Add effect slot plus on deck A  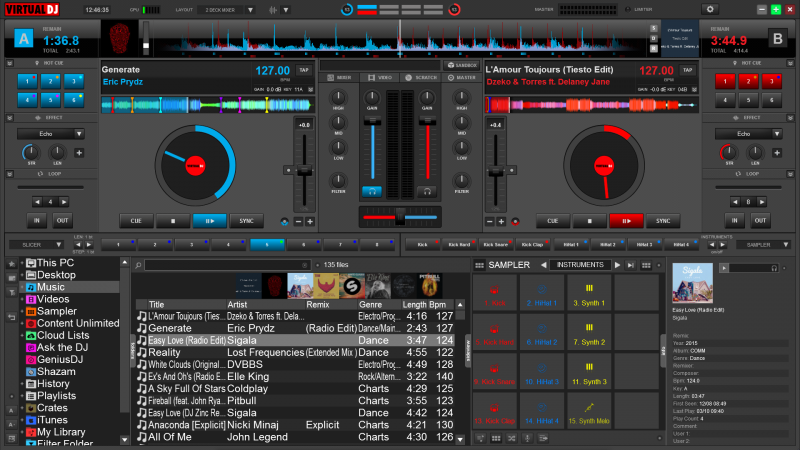click(x=79, y=153)
